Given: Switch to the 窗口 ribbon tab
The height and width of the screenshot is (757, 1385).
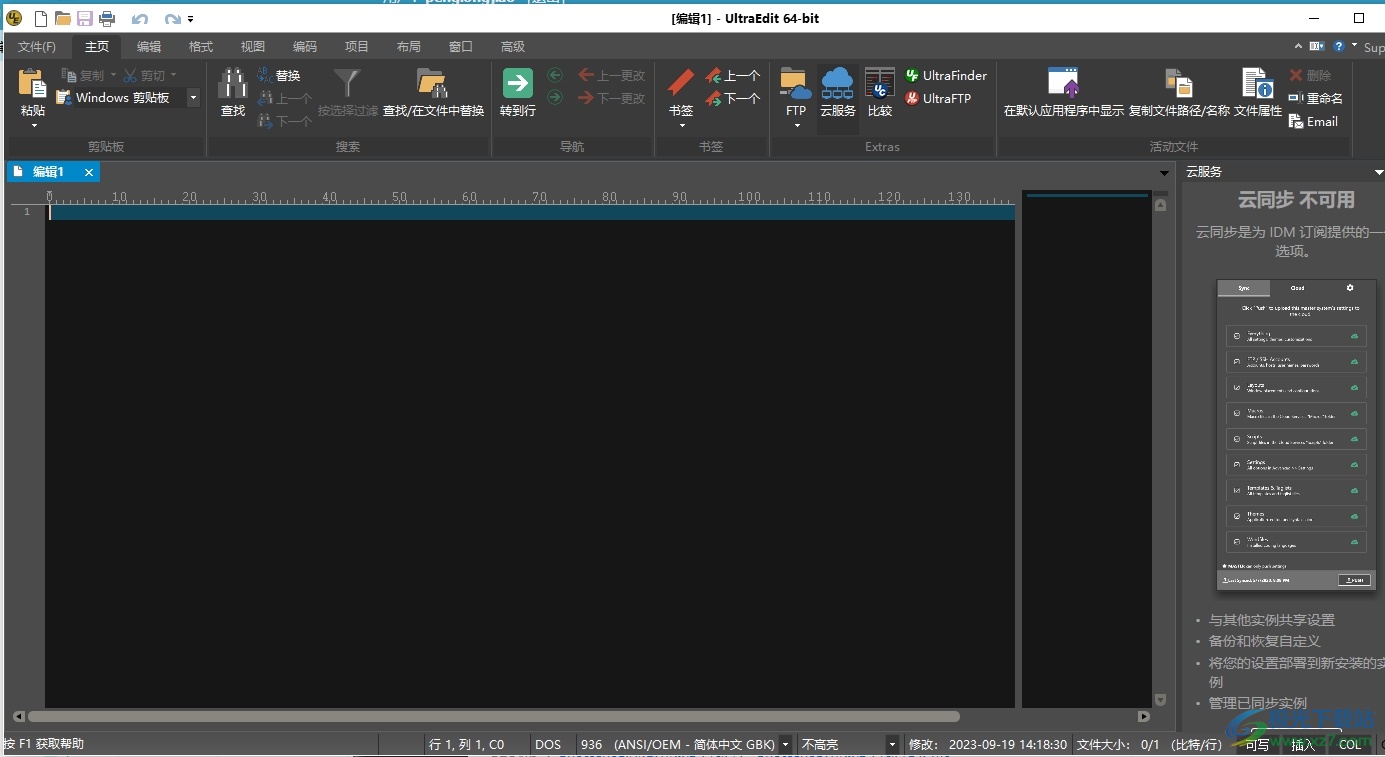Looking at the screenshot, I should (x=461, y=46).
